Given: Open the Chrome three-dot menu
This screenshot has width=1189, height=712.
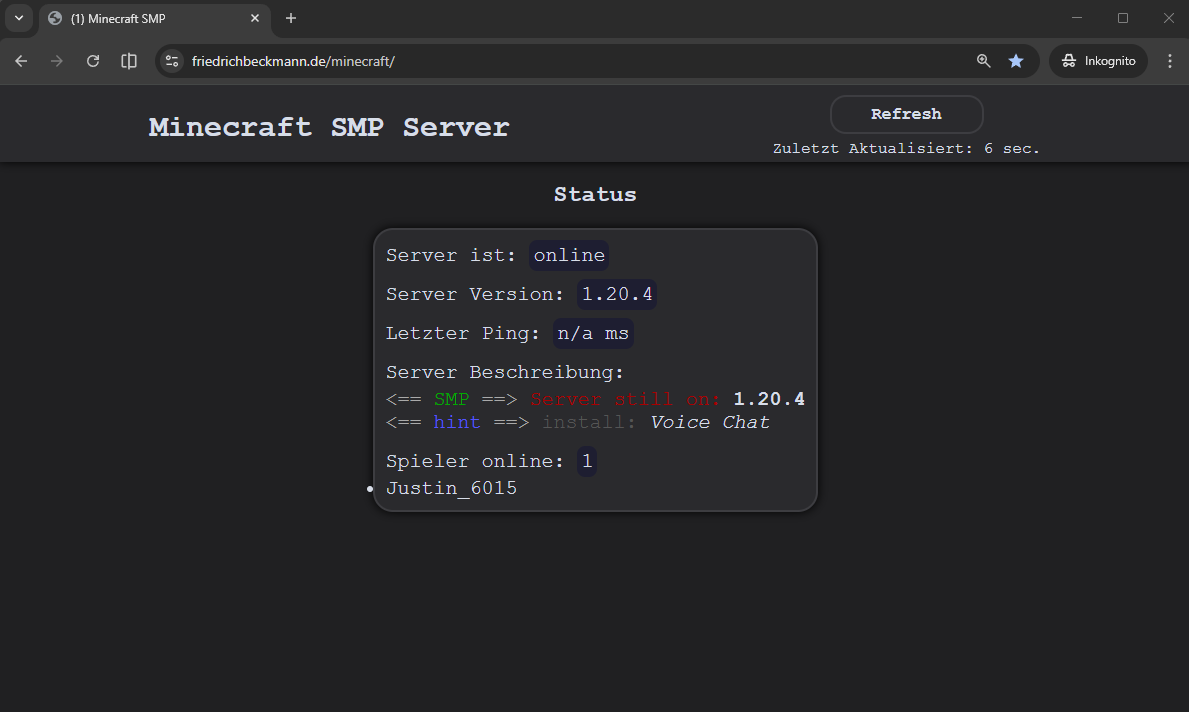Looking at the screenshot, I should coord(1169,61).
